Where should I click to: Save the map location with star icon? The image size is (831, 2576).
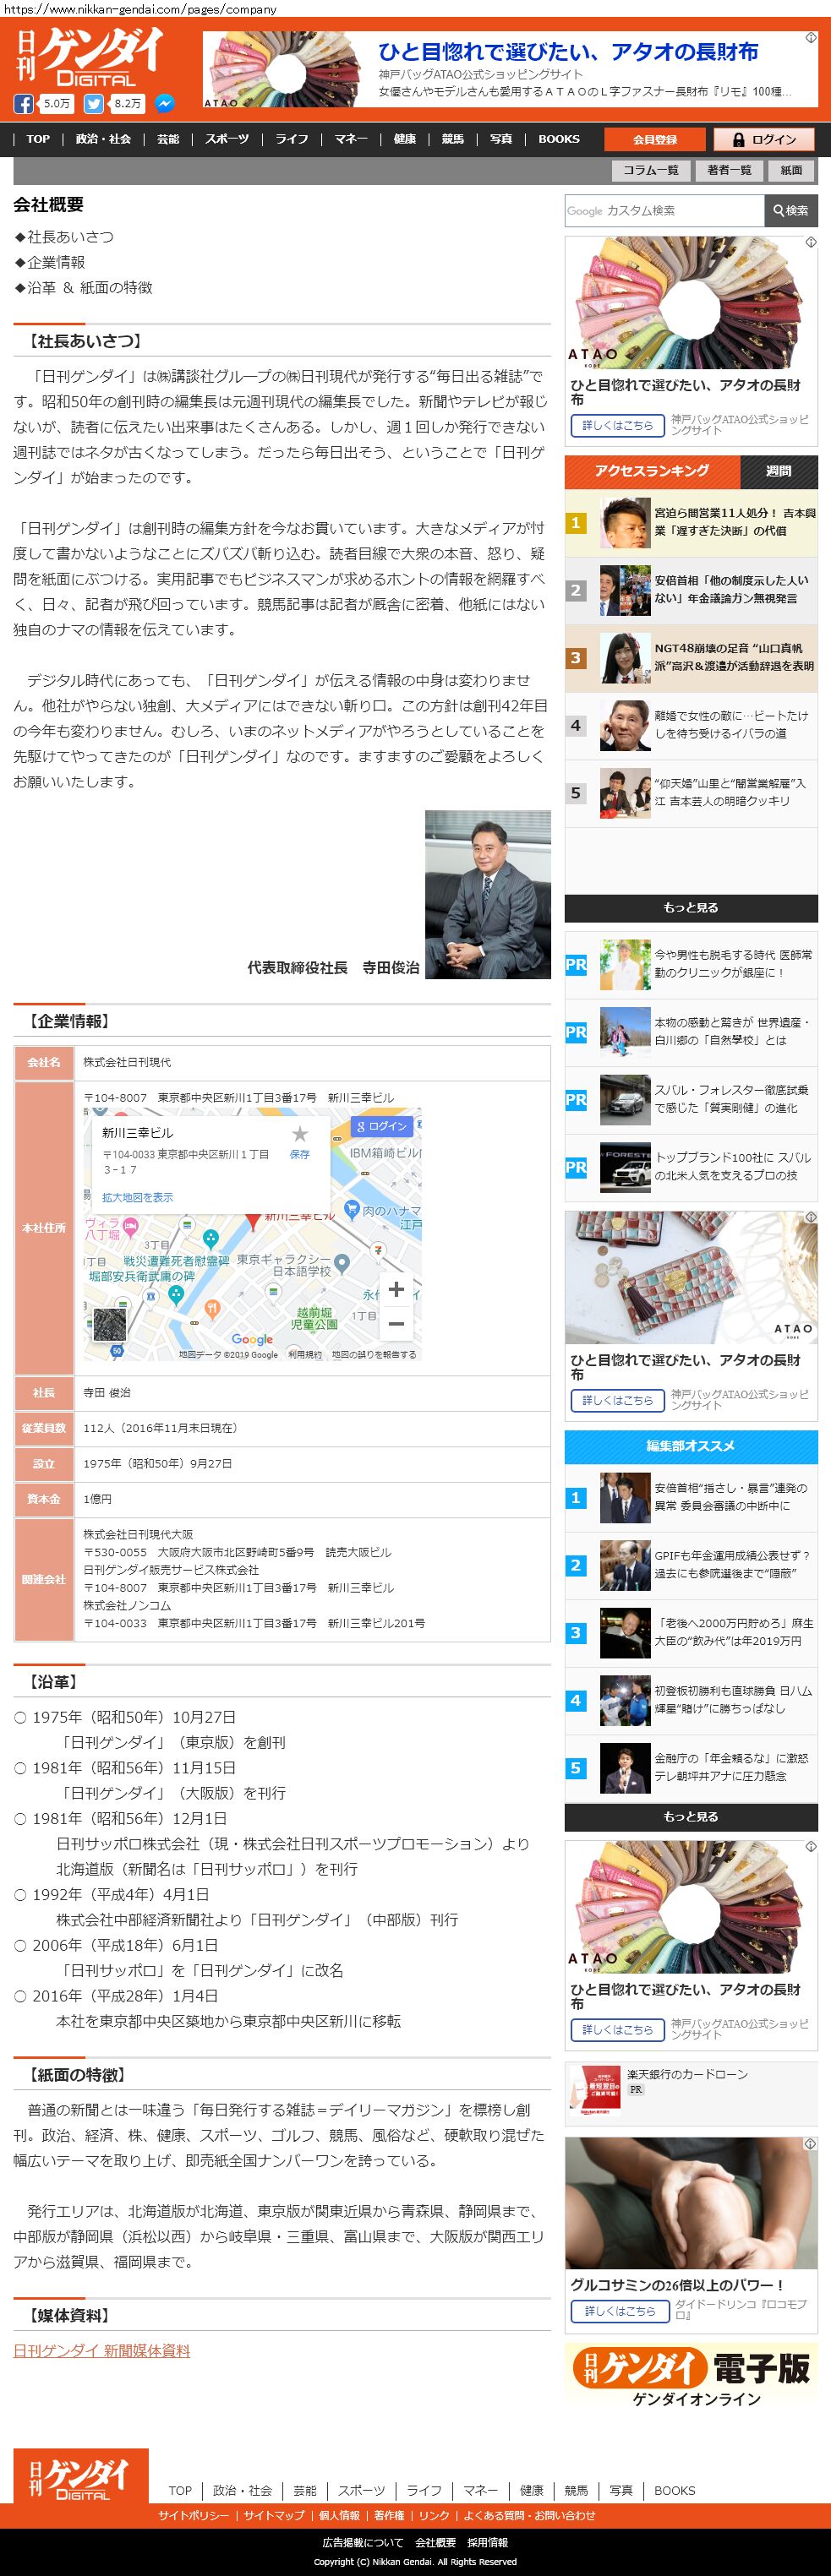click(299, 1139)
